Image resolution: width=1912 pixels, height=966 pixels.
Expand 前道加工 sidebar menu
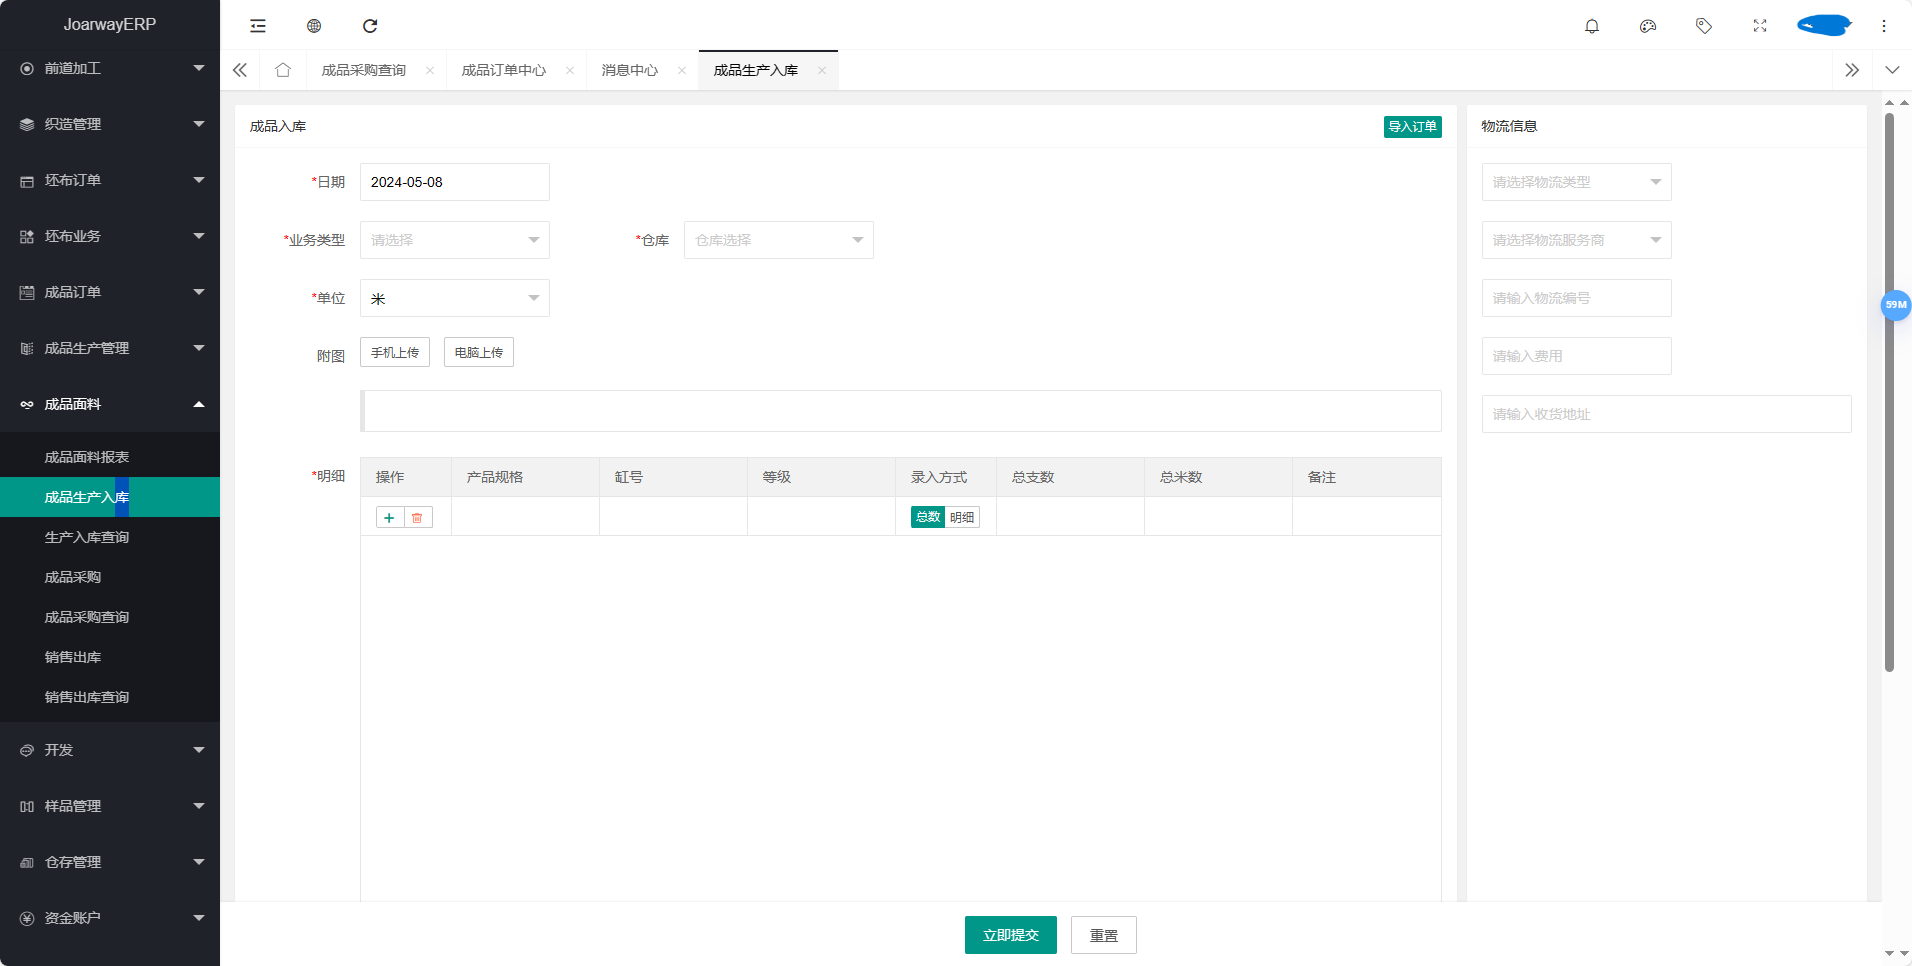tap(110, 68)
